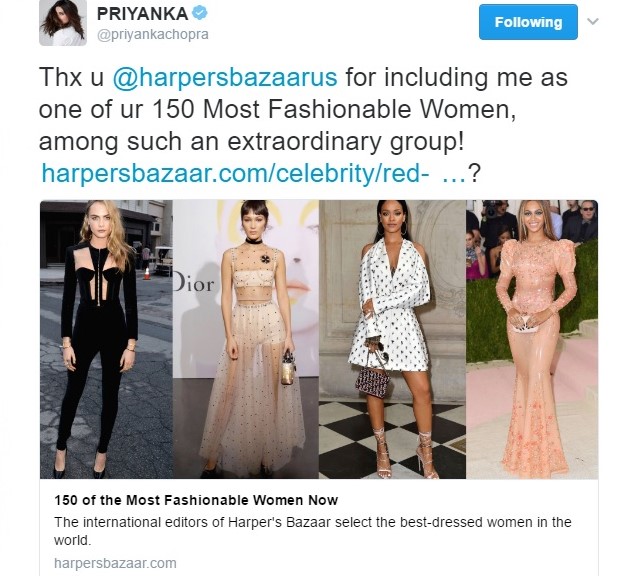Click the card description about international editors
The image size is (631, 576).
point(313,531)
